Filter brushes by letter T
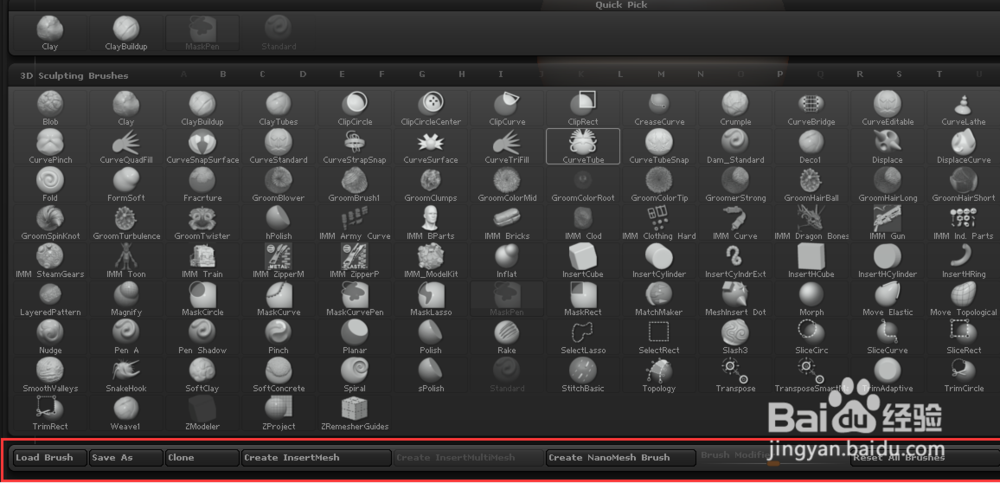The height and width of the screenshot is (483, 1000). [x=939, y=75]
